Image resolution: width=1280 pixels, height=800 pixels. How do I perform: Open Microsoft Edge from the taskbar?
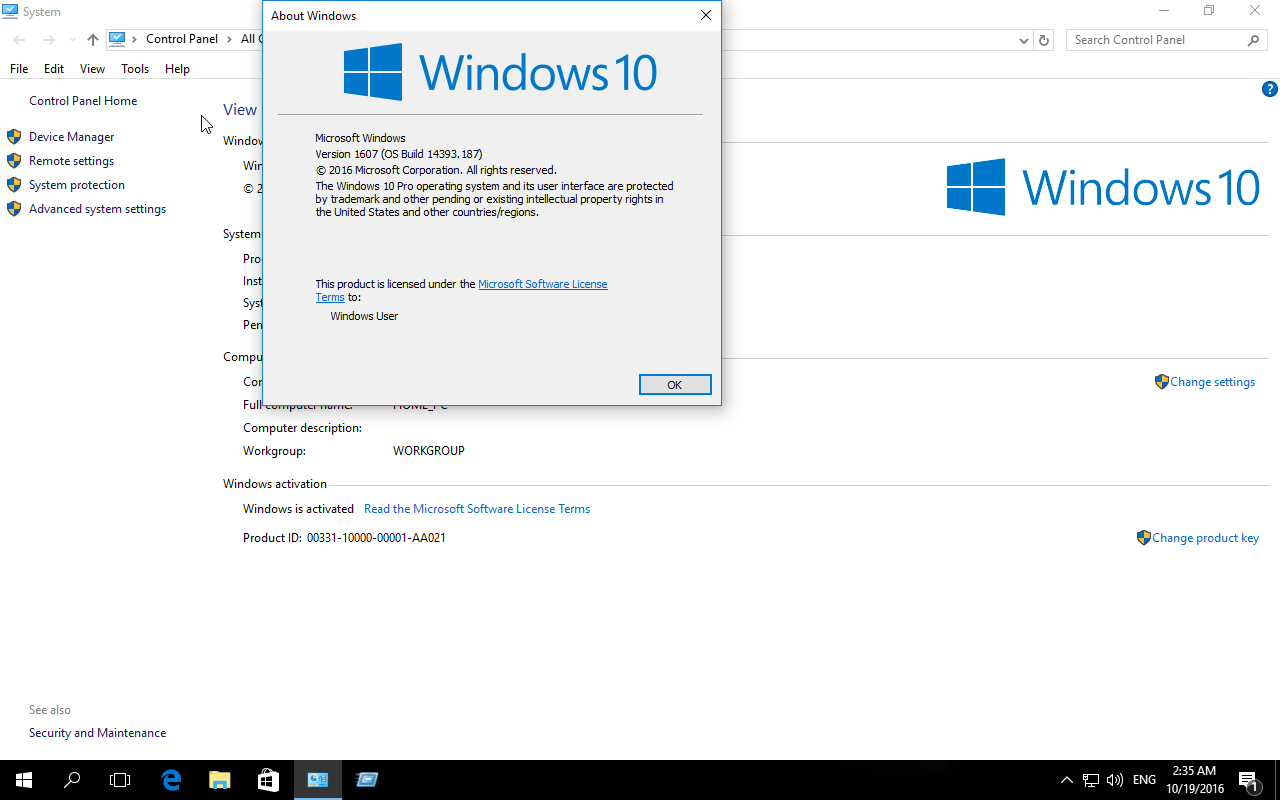click(x=170, y=779)
